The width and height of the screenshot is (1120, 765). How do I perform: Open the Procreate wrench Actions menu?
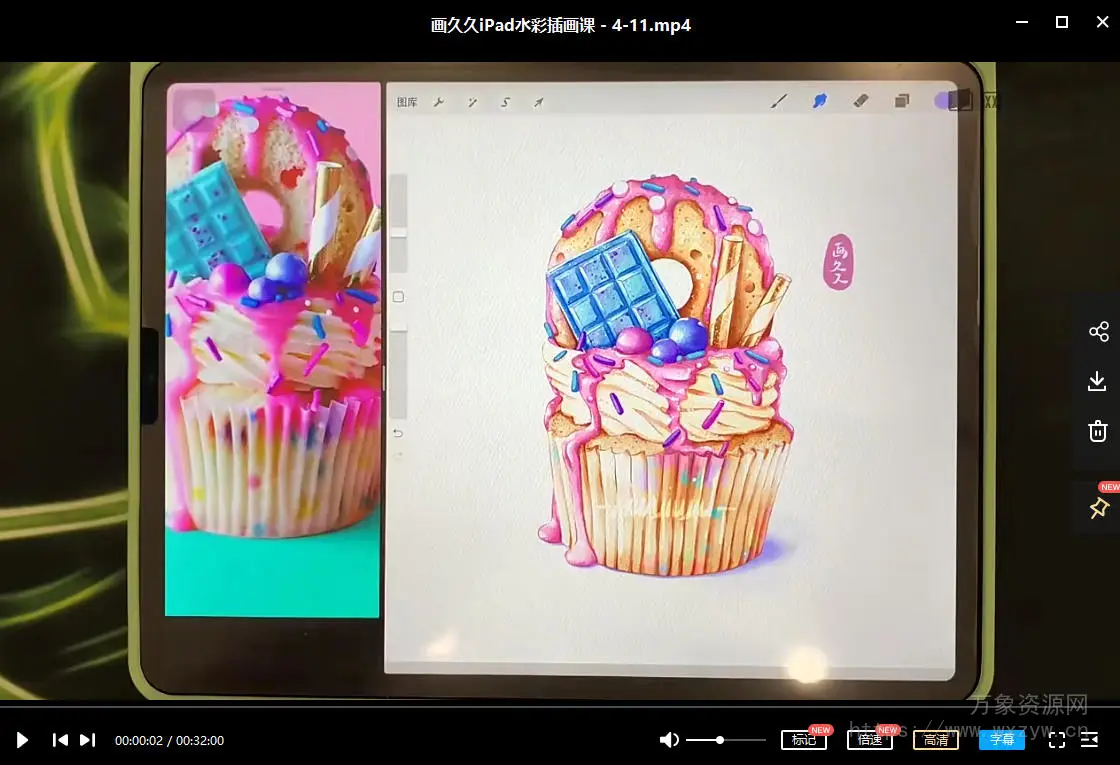pyautogui.click(x=438, y=102)
